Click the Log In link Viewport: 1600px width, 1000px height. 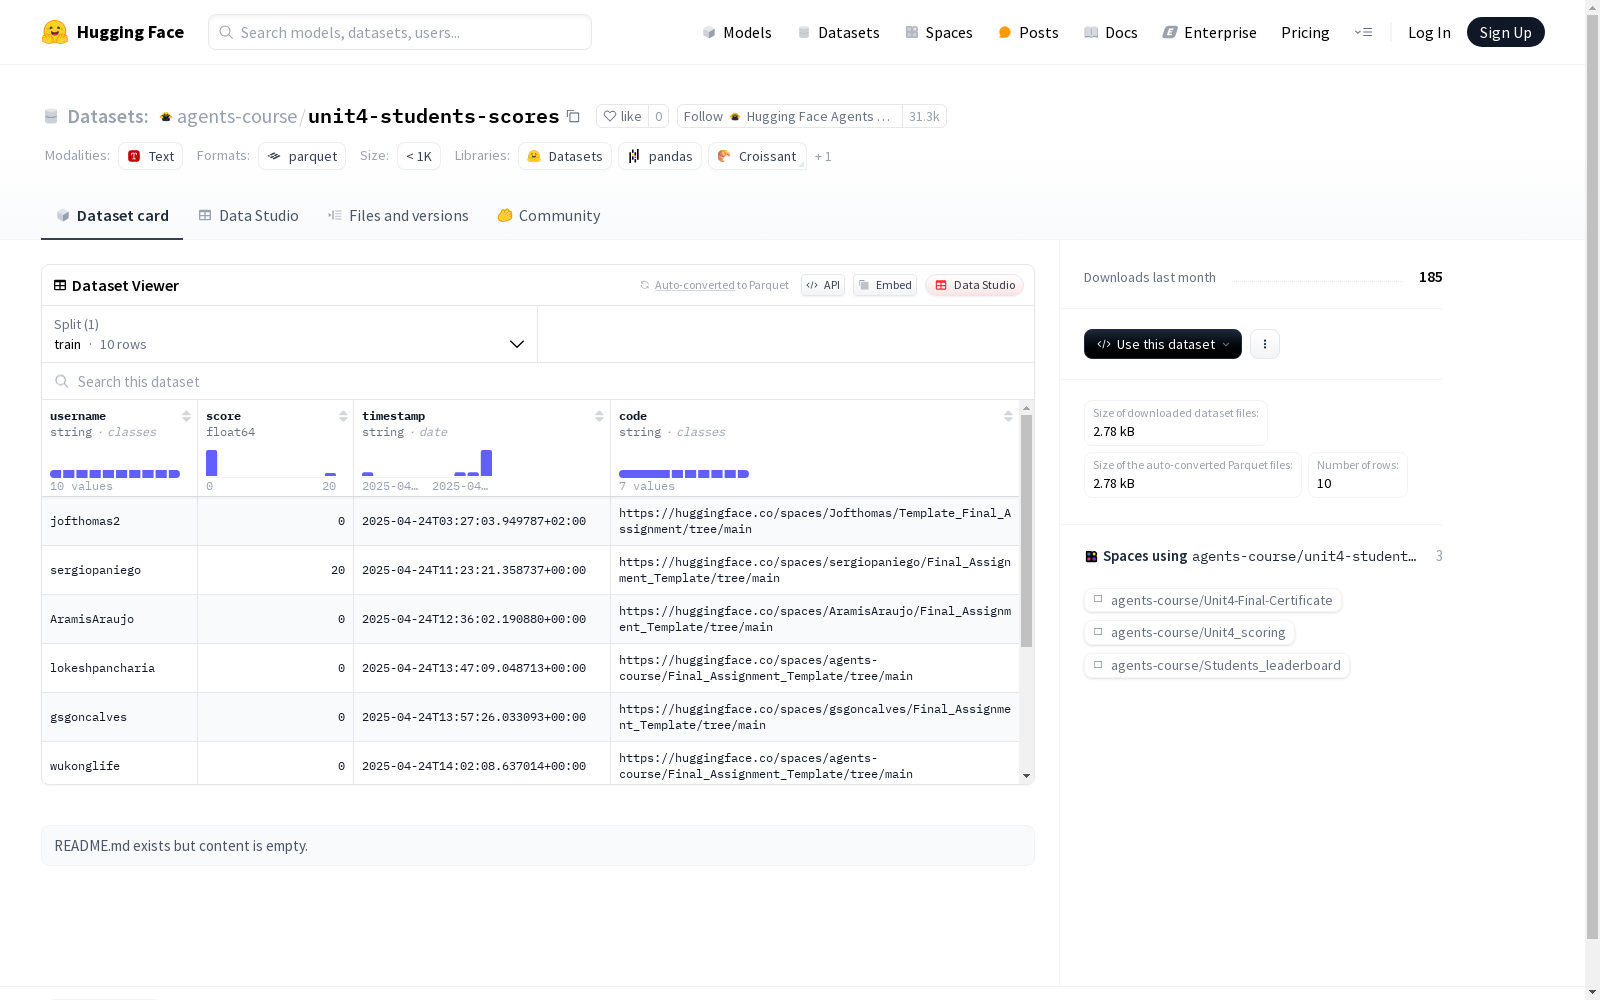(x=1429, y=32)
